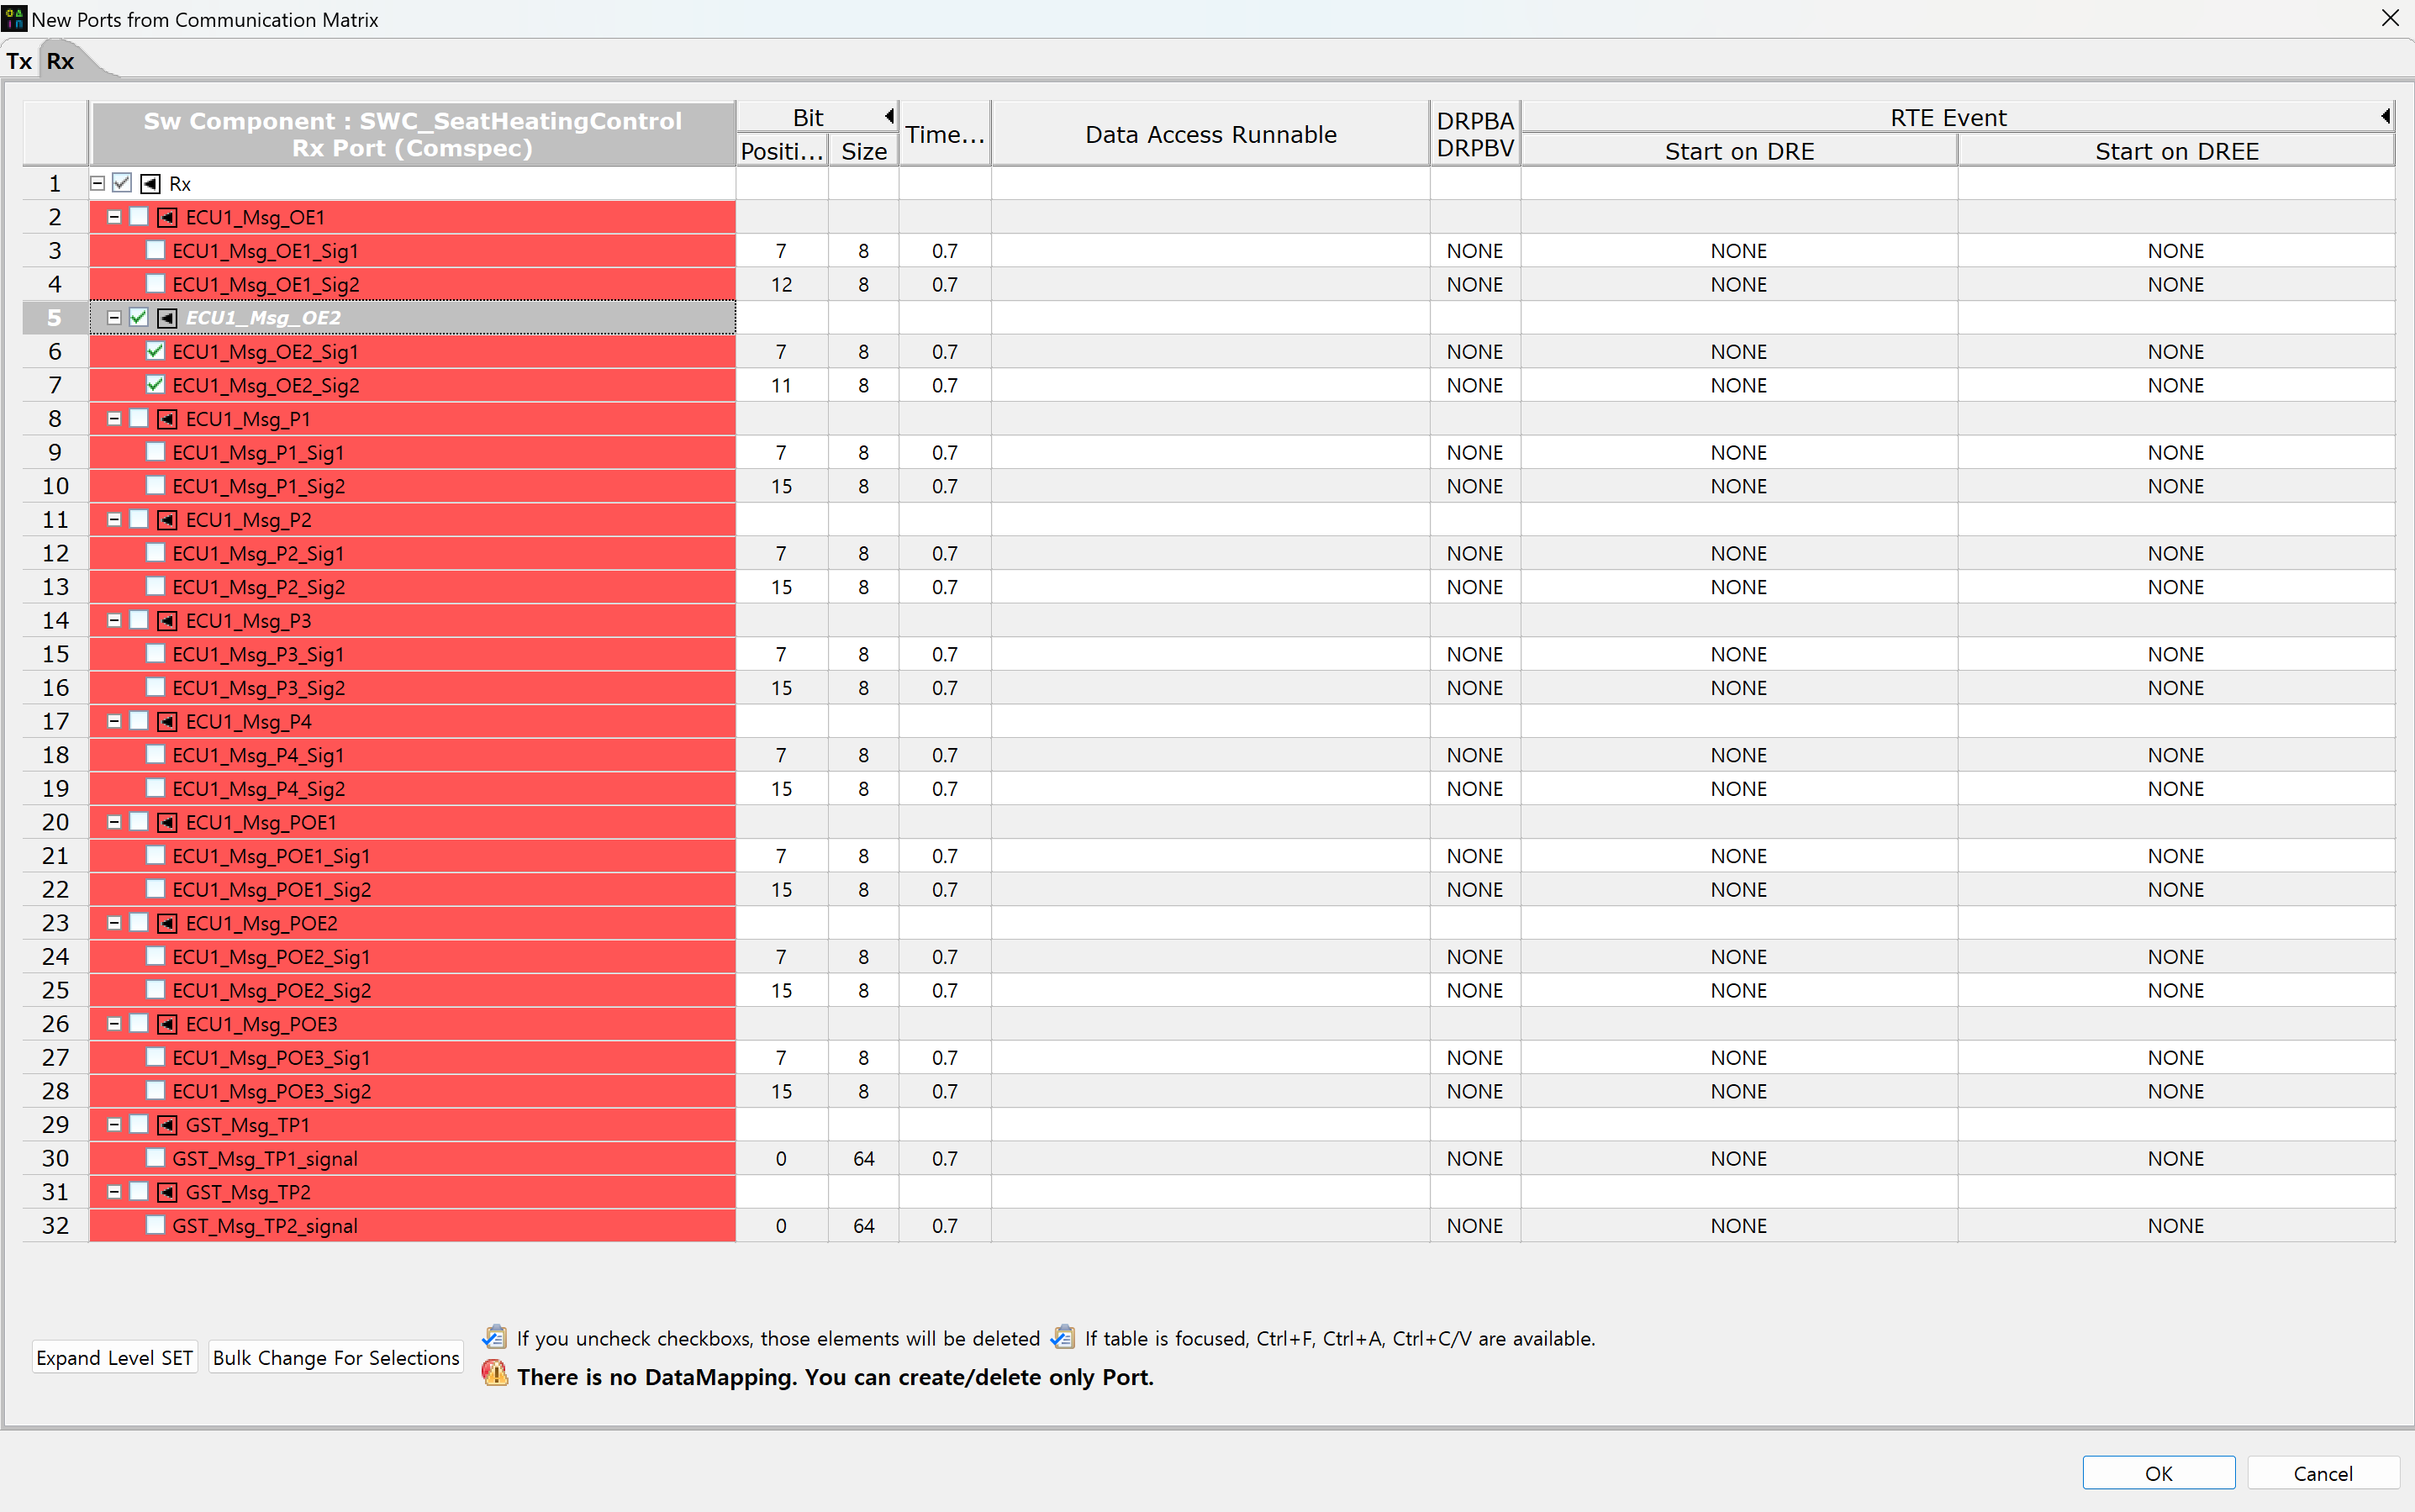The height and width of the screenshot is (1512, 2415).
Task: Check the ECU1_Msg_P1_Sig2 checkbox
Action: tap(155, 486)
